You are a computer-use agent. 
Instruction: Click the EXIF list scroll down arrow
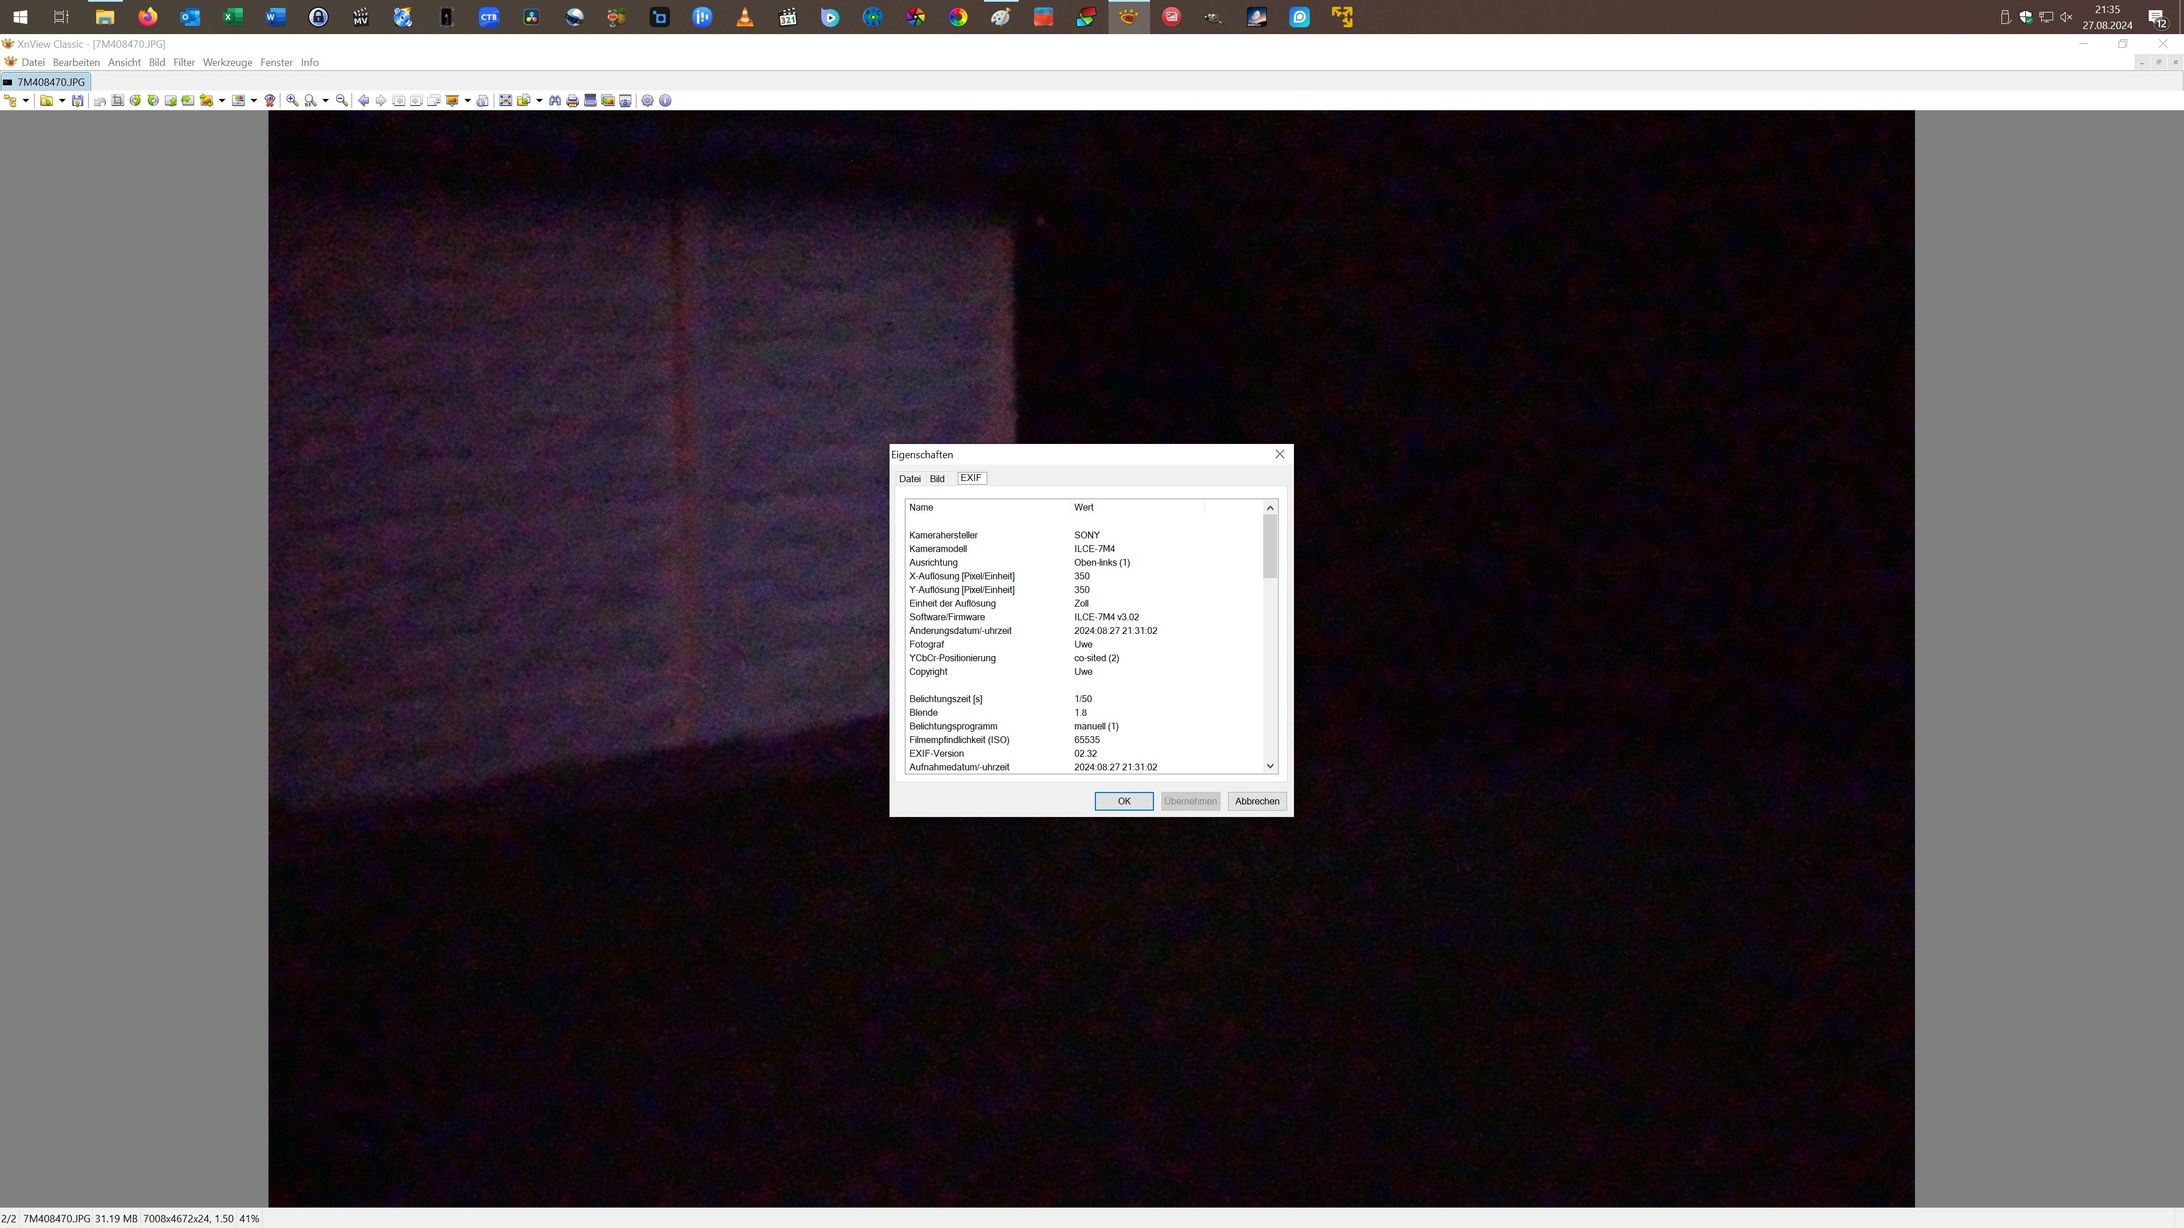coord(1270,766)
